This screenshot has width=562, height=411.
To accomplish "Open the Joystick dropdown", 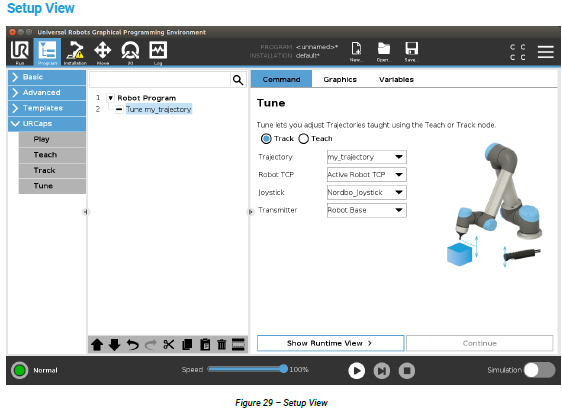I will 367,192.
